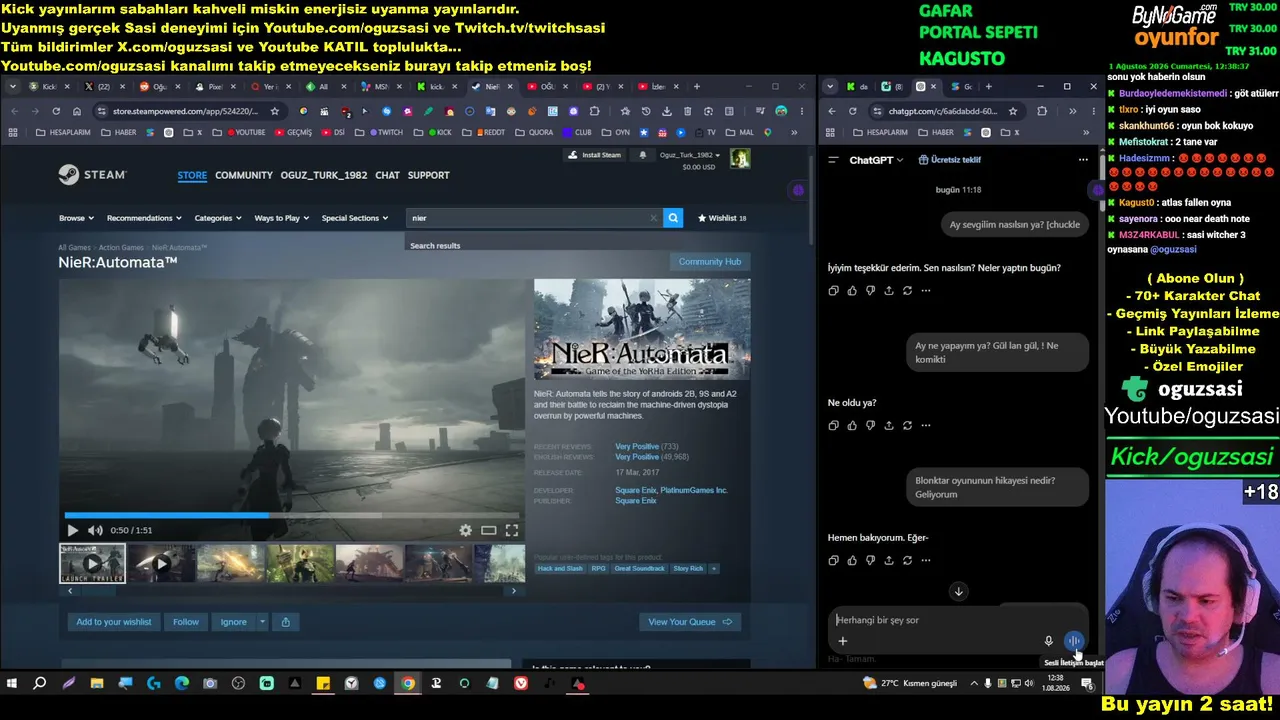Mute the trailer video volume
Image resolution: width=1280 pixels, height=720 pixels.
[95, 530]
